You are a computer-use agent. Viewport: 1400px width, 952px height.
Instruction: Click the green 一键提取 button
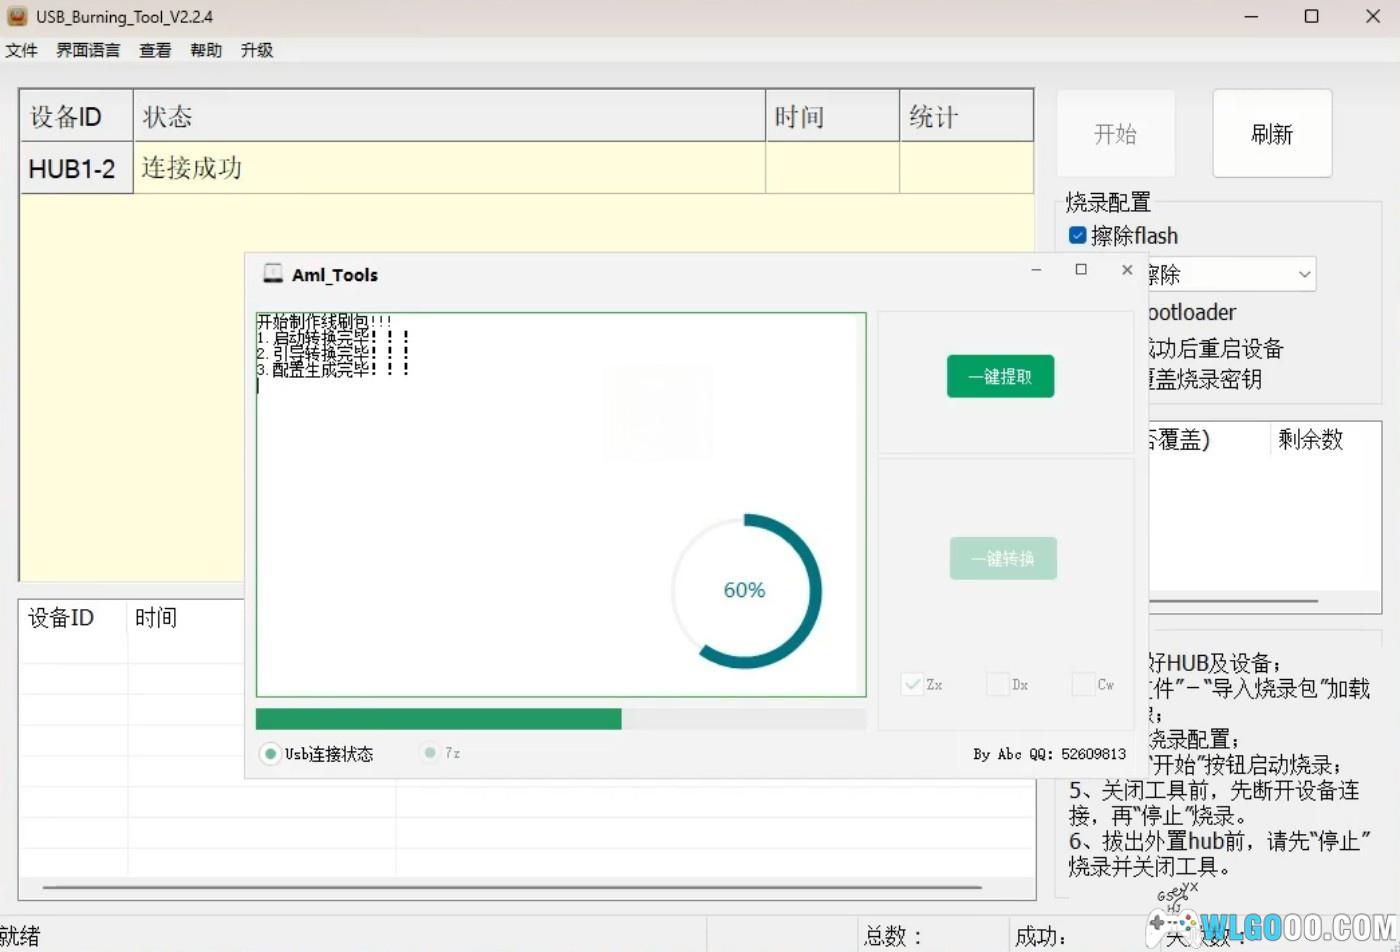(x=1000, y=377)
